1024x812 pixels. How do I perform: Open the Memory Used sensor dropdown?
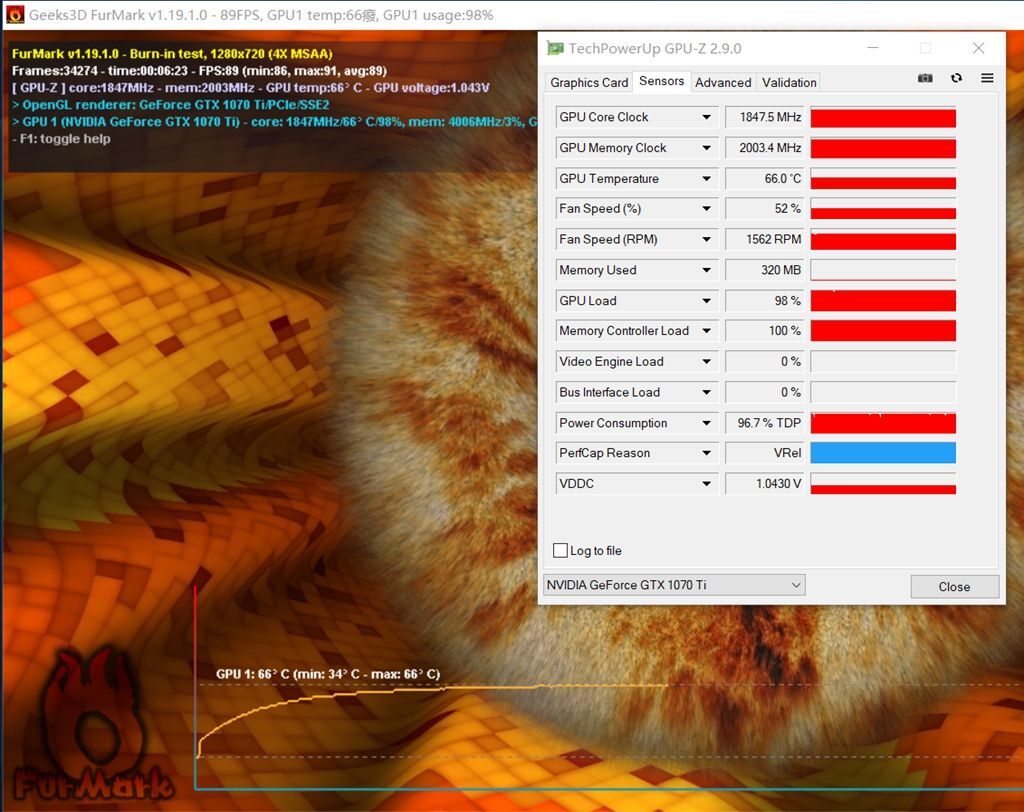pos(706,270)
